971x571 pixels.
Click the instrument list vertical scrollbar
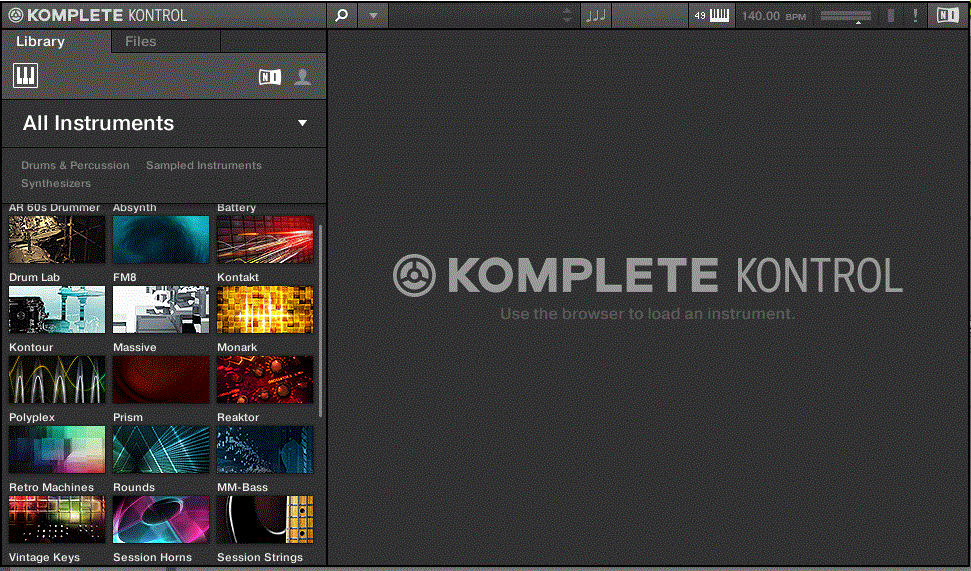click(320, 321)
